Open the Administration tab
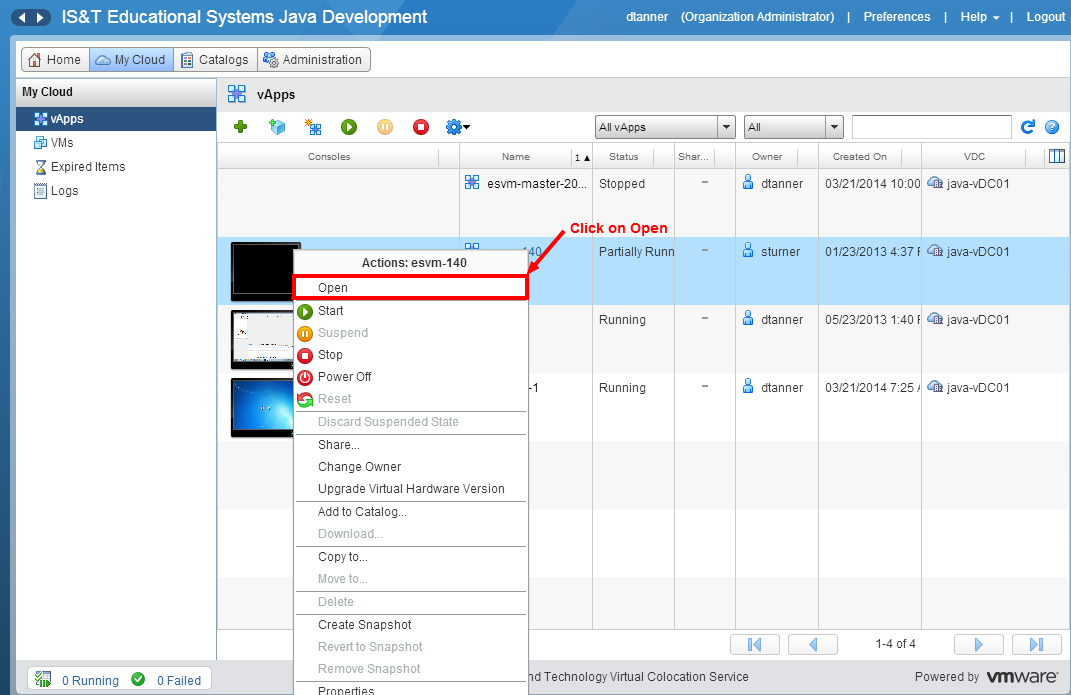Image resolution: width=1071 pixels, height=695 pixels. (x=314, y=60)
